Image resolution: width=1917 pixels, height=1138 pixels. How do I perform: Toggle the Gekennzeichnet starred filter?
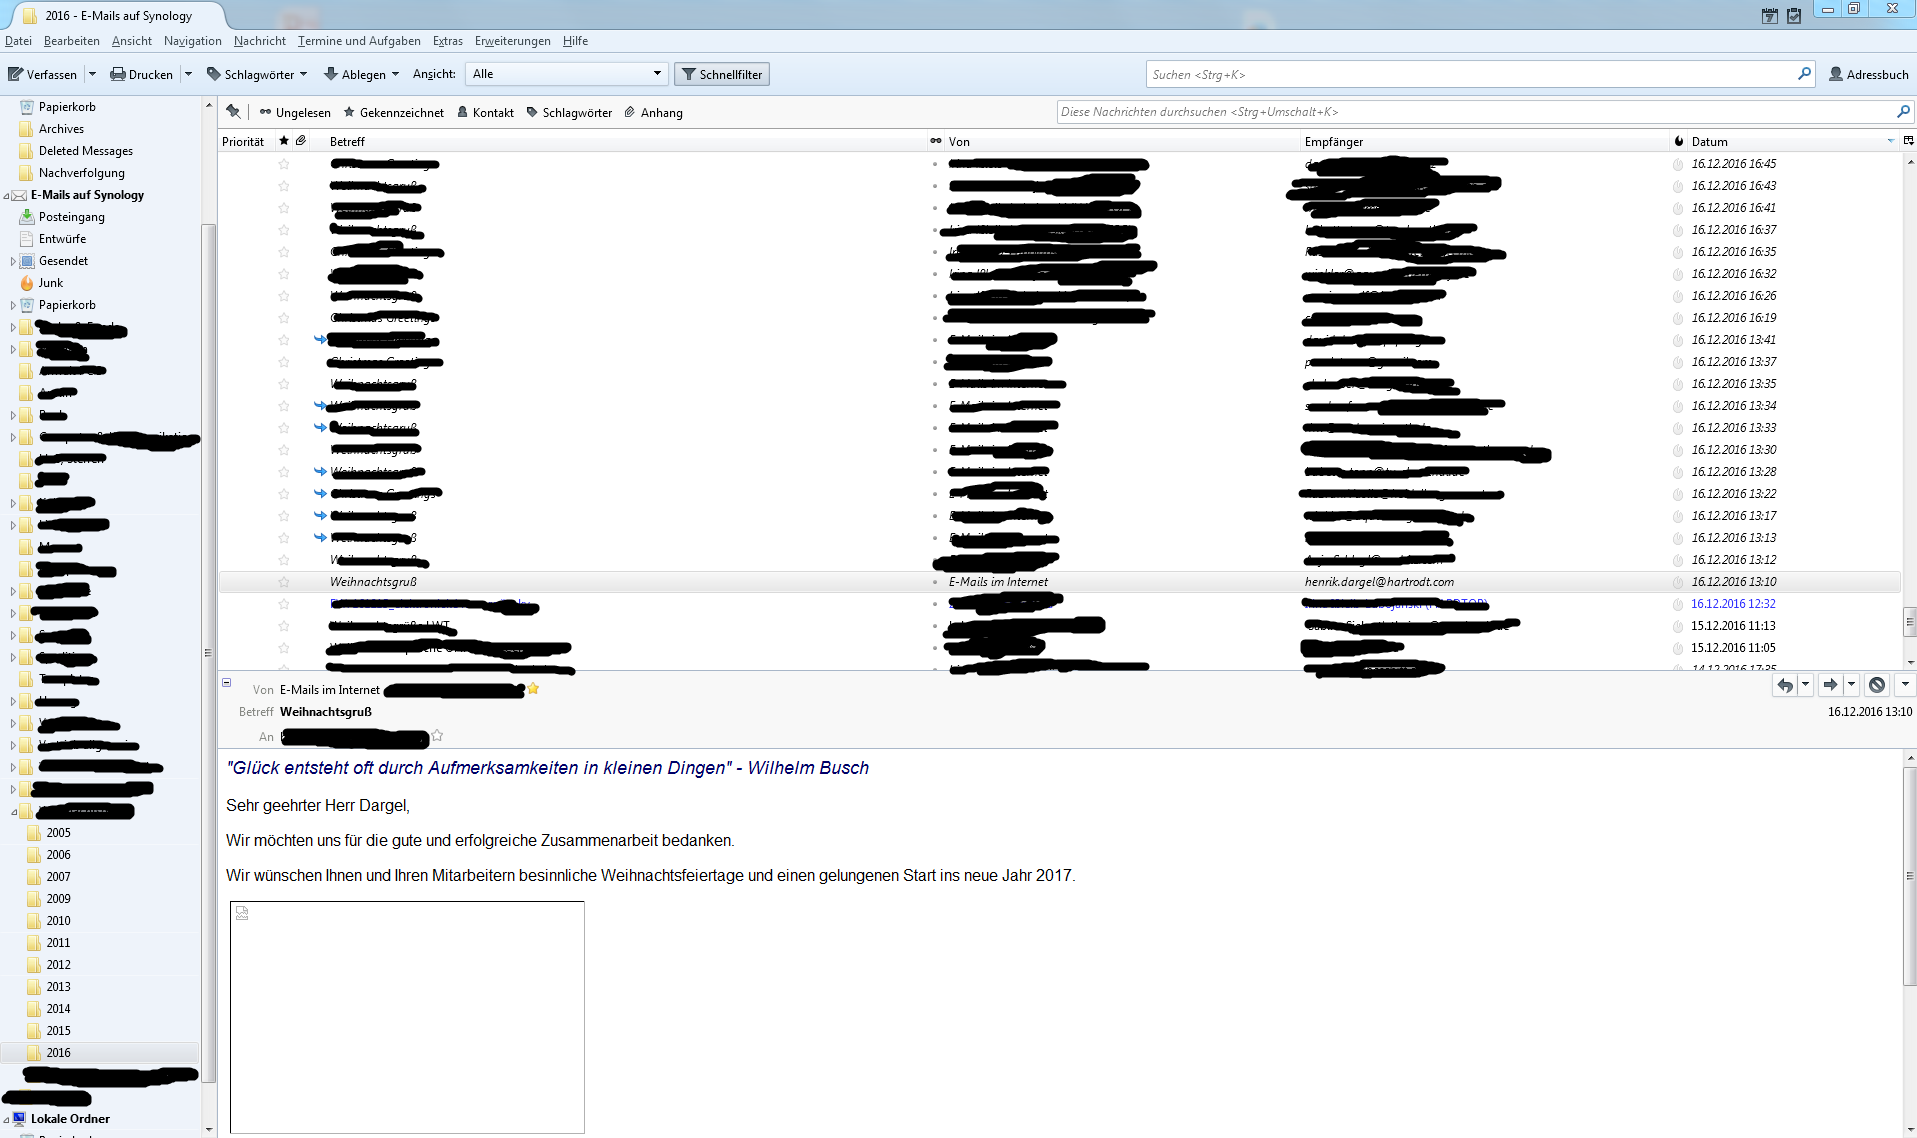click(393, 113)
